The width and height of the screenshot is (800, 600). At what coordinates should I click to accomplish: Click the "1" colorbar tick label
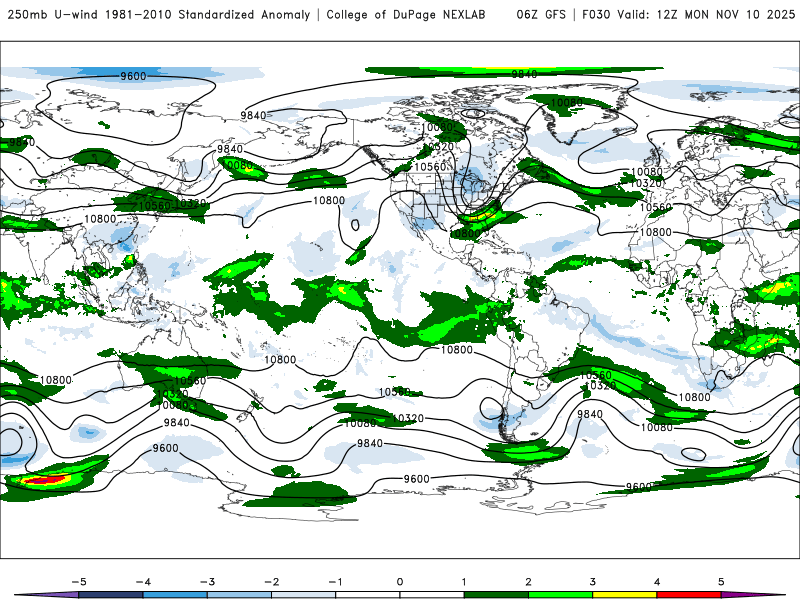pos(464,582)
